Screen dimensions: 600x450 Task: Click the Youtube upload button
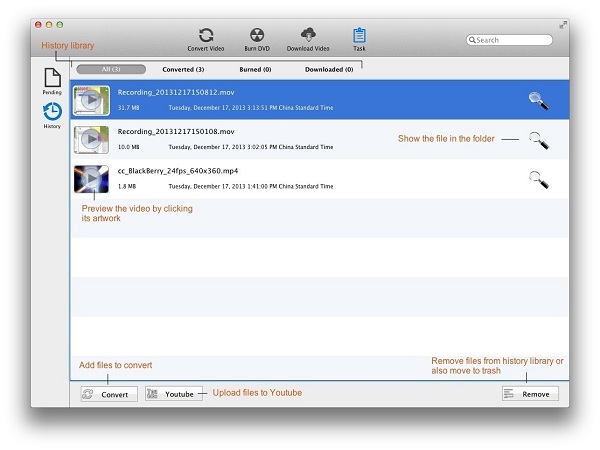(x=174, y=394)
